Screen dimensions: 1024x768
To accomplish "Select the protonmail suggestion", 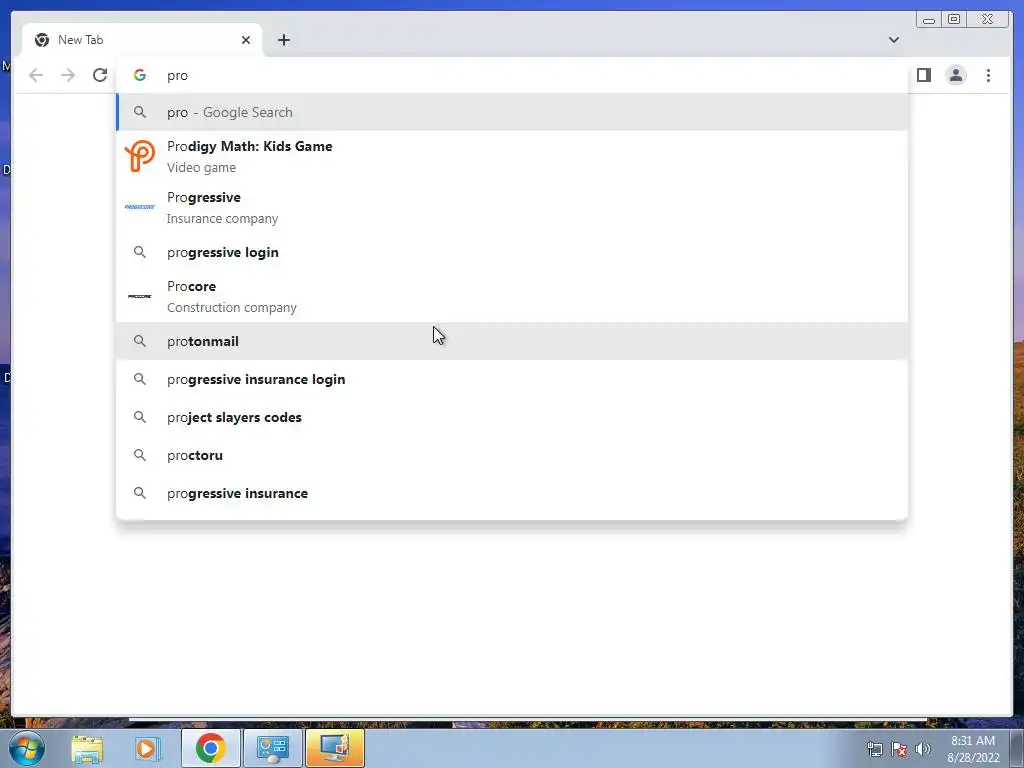I will pyautogui.click(x=512, y=341).
